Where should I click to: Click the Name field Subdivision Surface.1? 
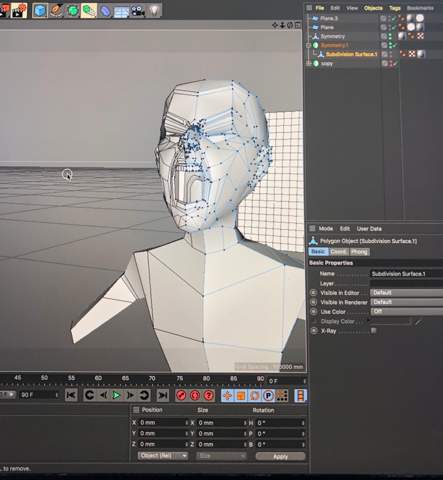point(406,274)
